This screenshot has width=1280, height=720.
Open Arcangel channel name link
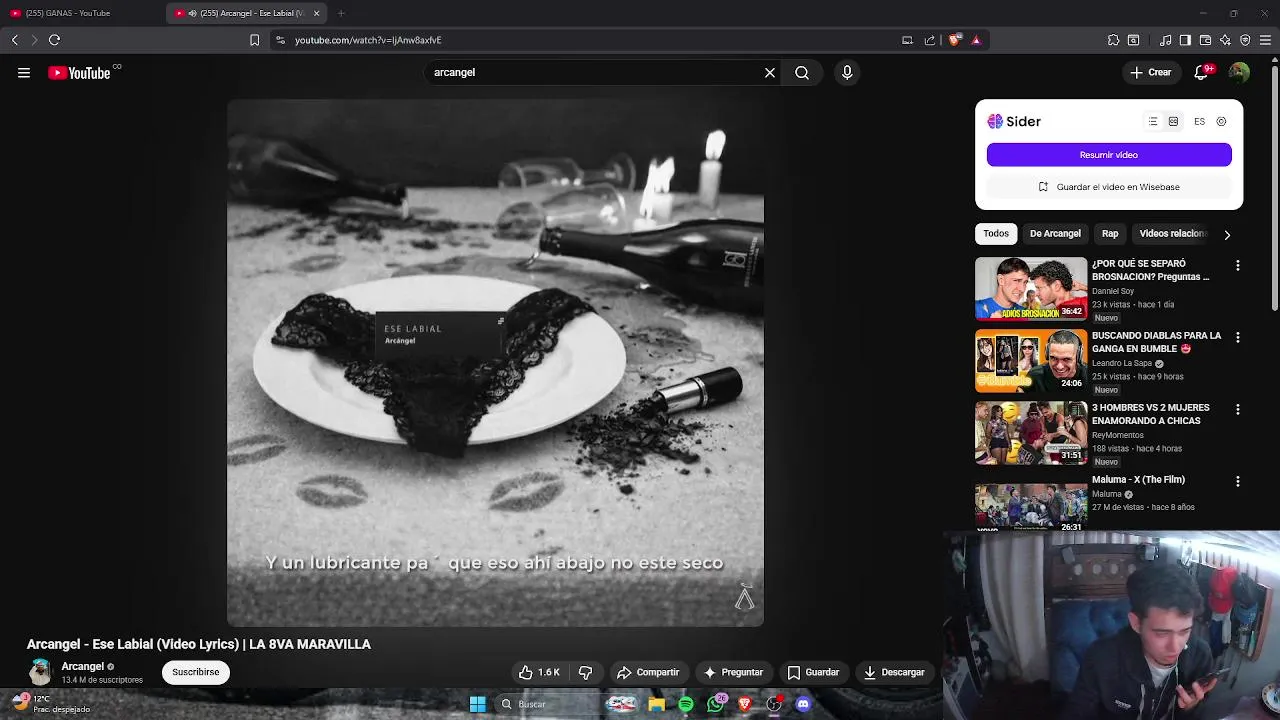tap(82, 667)
